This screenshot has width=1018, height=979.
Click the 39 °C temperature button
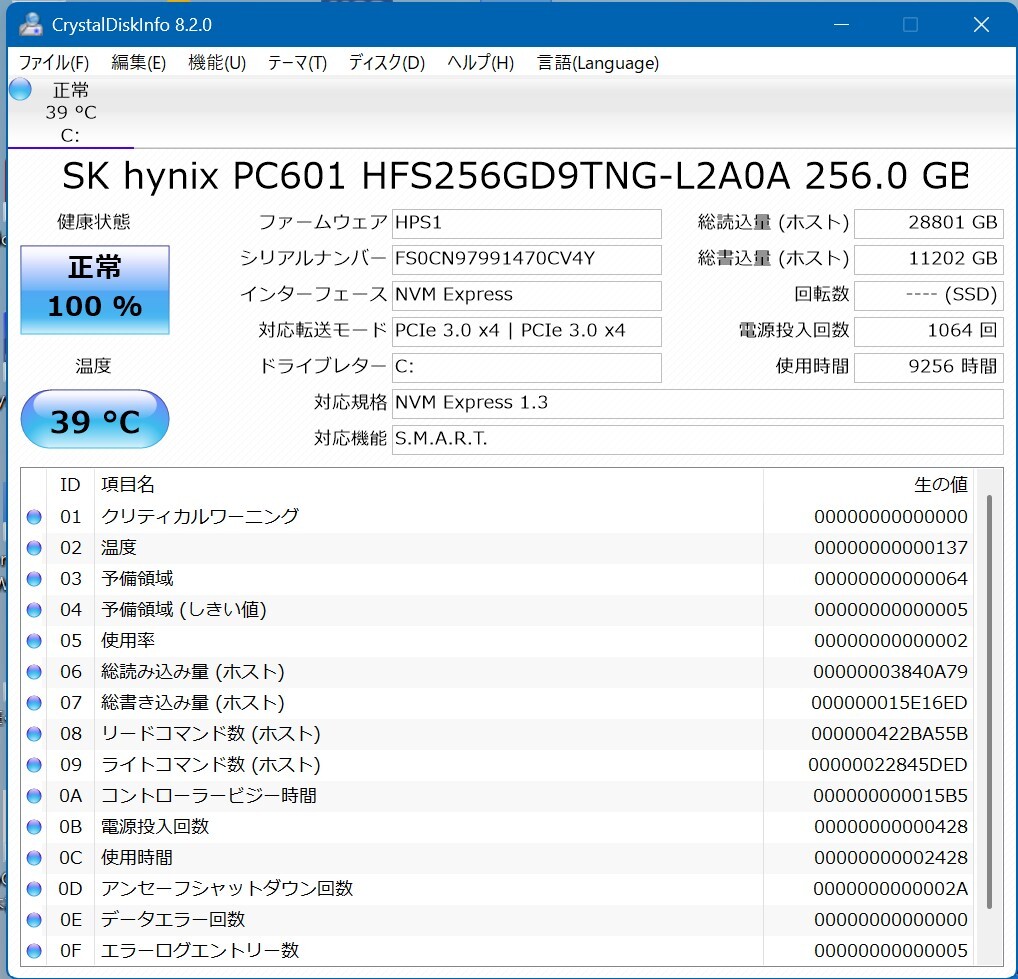95,419
